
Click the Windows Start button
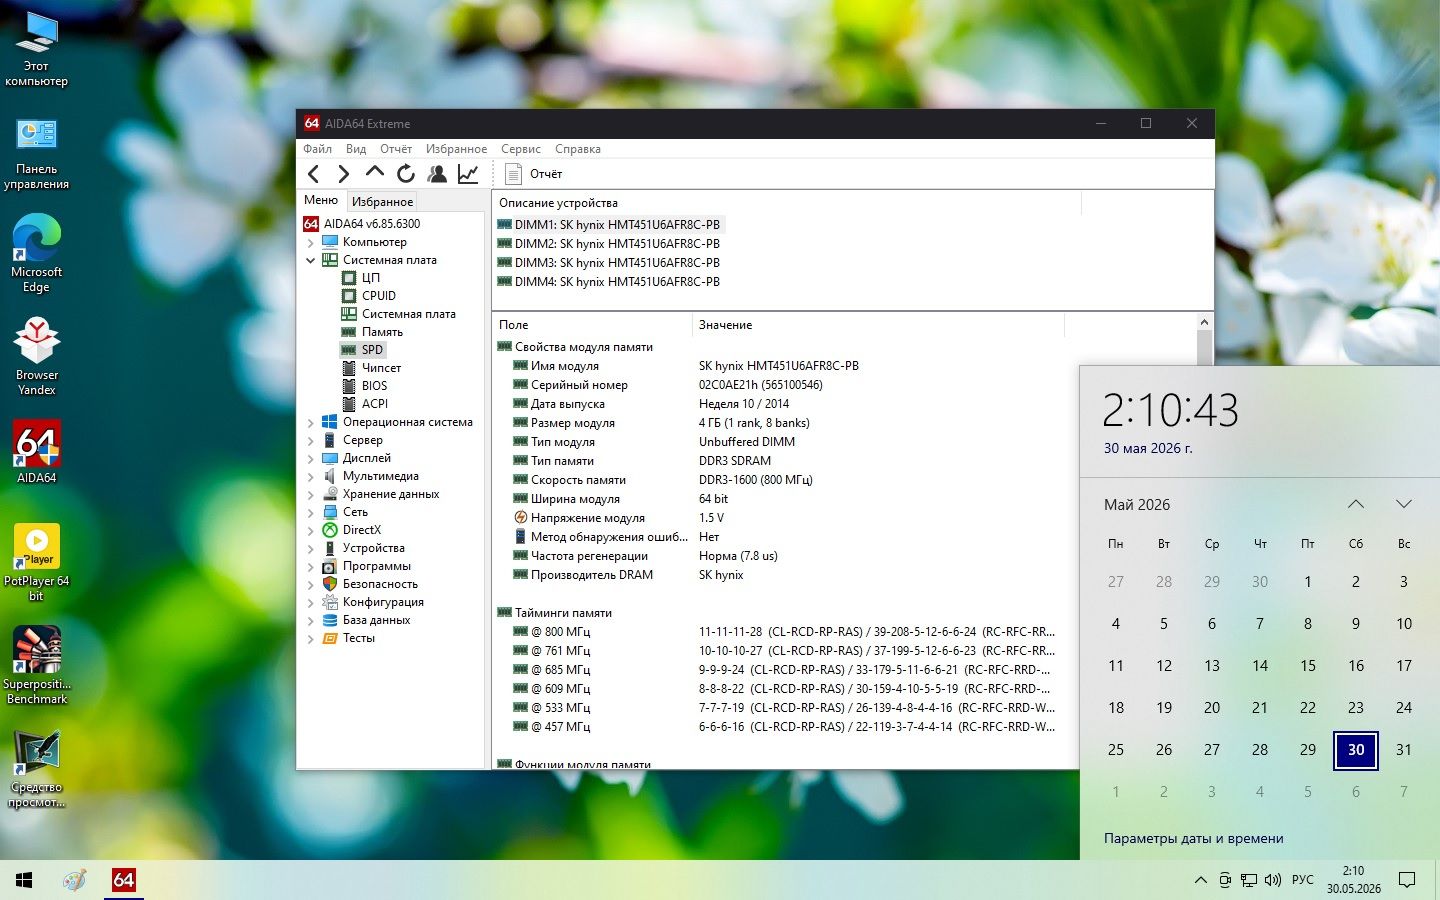pos(24,880)
